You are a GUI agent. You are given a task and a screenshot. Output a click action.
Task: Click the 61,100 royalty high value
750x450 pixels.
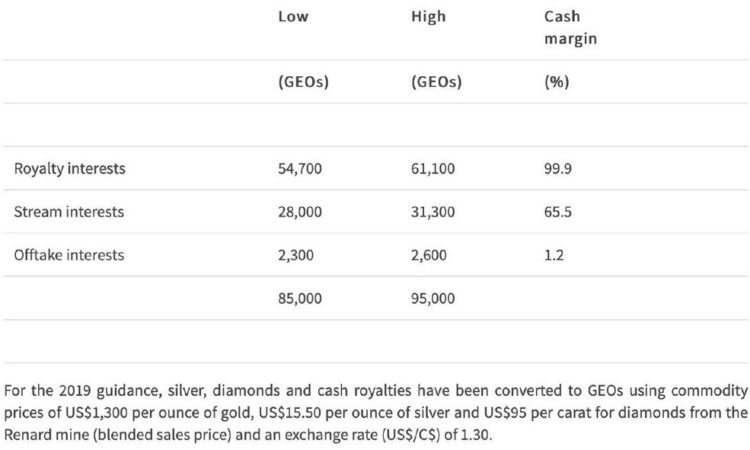tap(433, 169)
